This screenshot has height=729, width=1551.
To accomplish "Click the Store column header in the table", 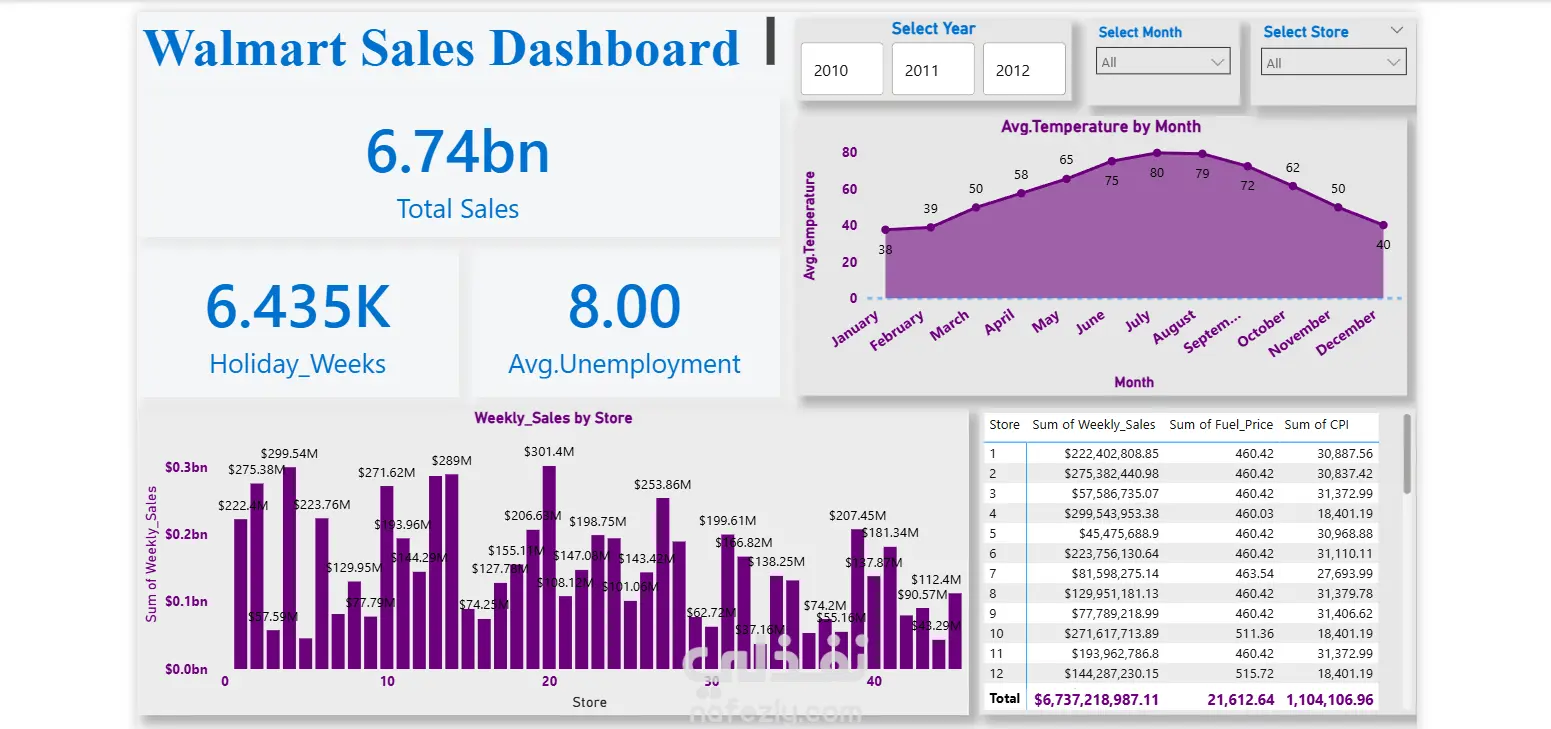I will [x=1004, y=425].
